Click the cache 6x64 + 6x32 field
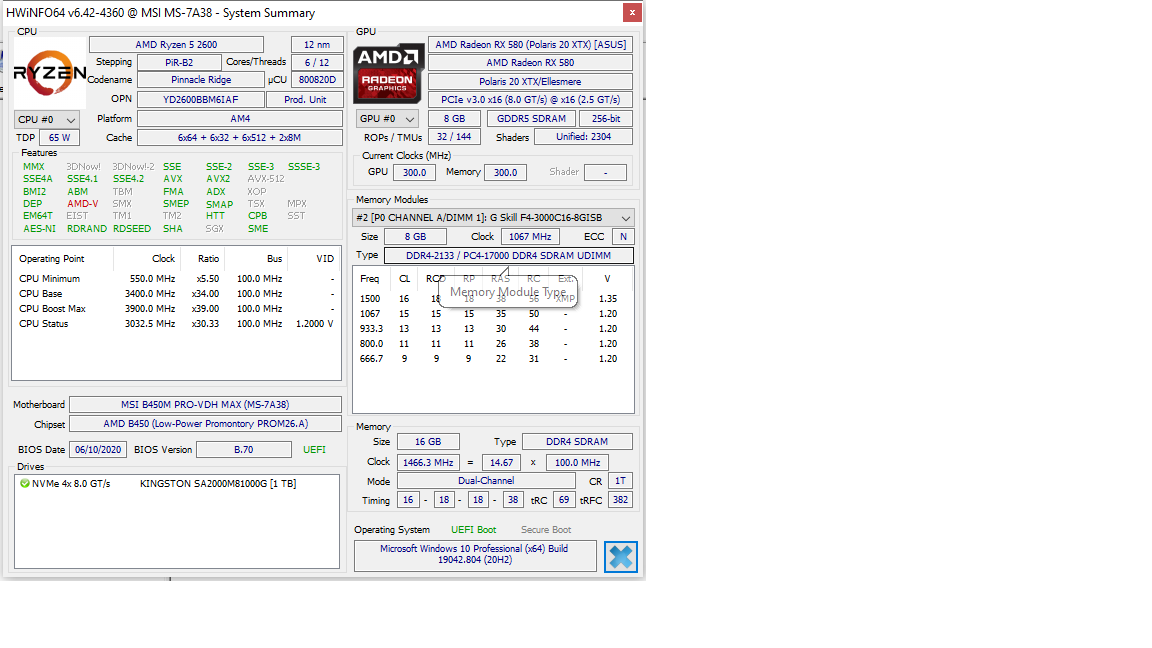Screen dimensions: 1152x648 tap(240, 137)
